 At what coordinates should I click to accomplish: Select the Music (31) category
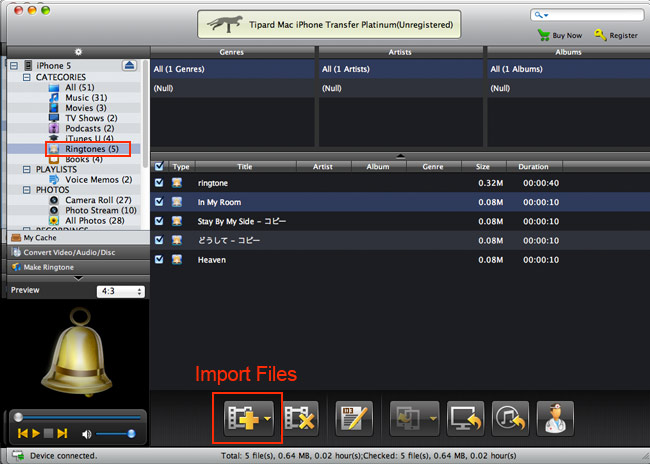pyautogui.click(x=80, y=98)
